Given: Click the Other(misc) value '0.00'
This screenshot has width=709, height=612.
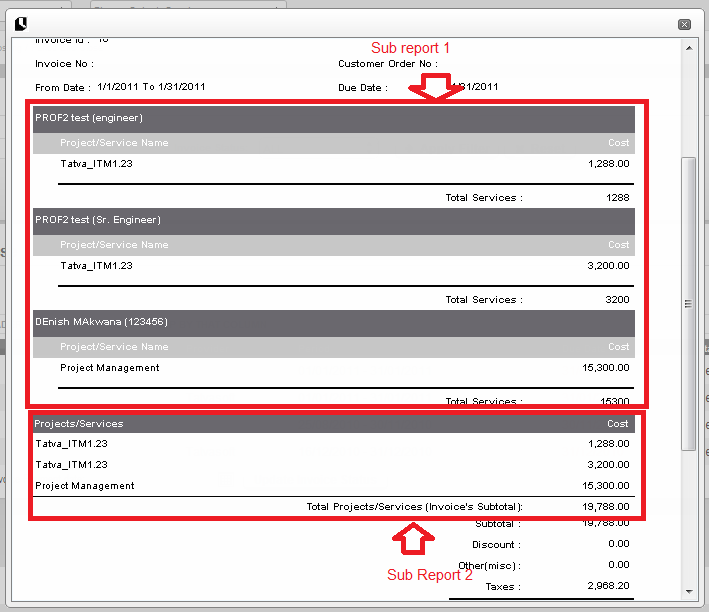Looking at the screenshot, I should click(x=619, y=565).
